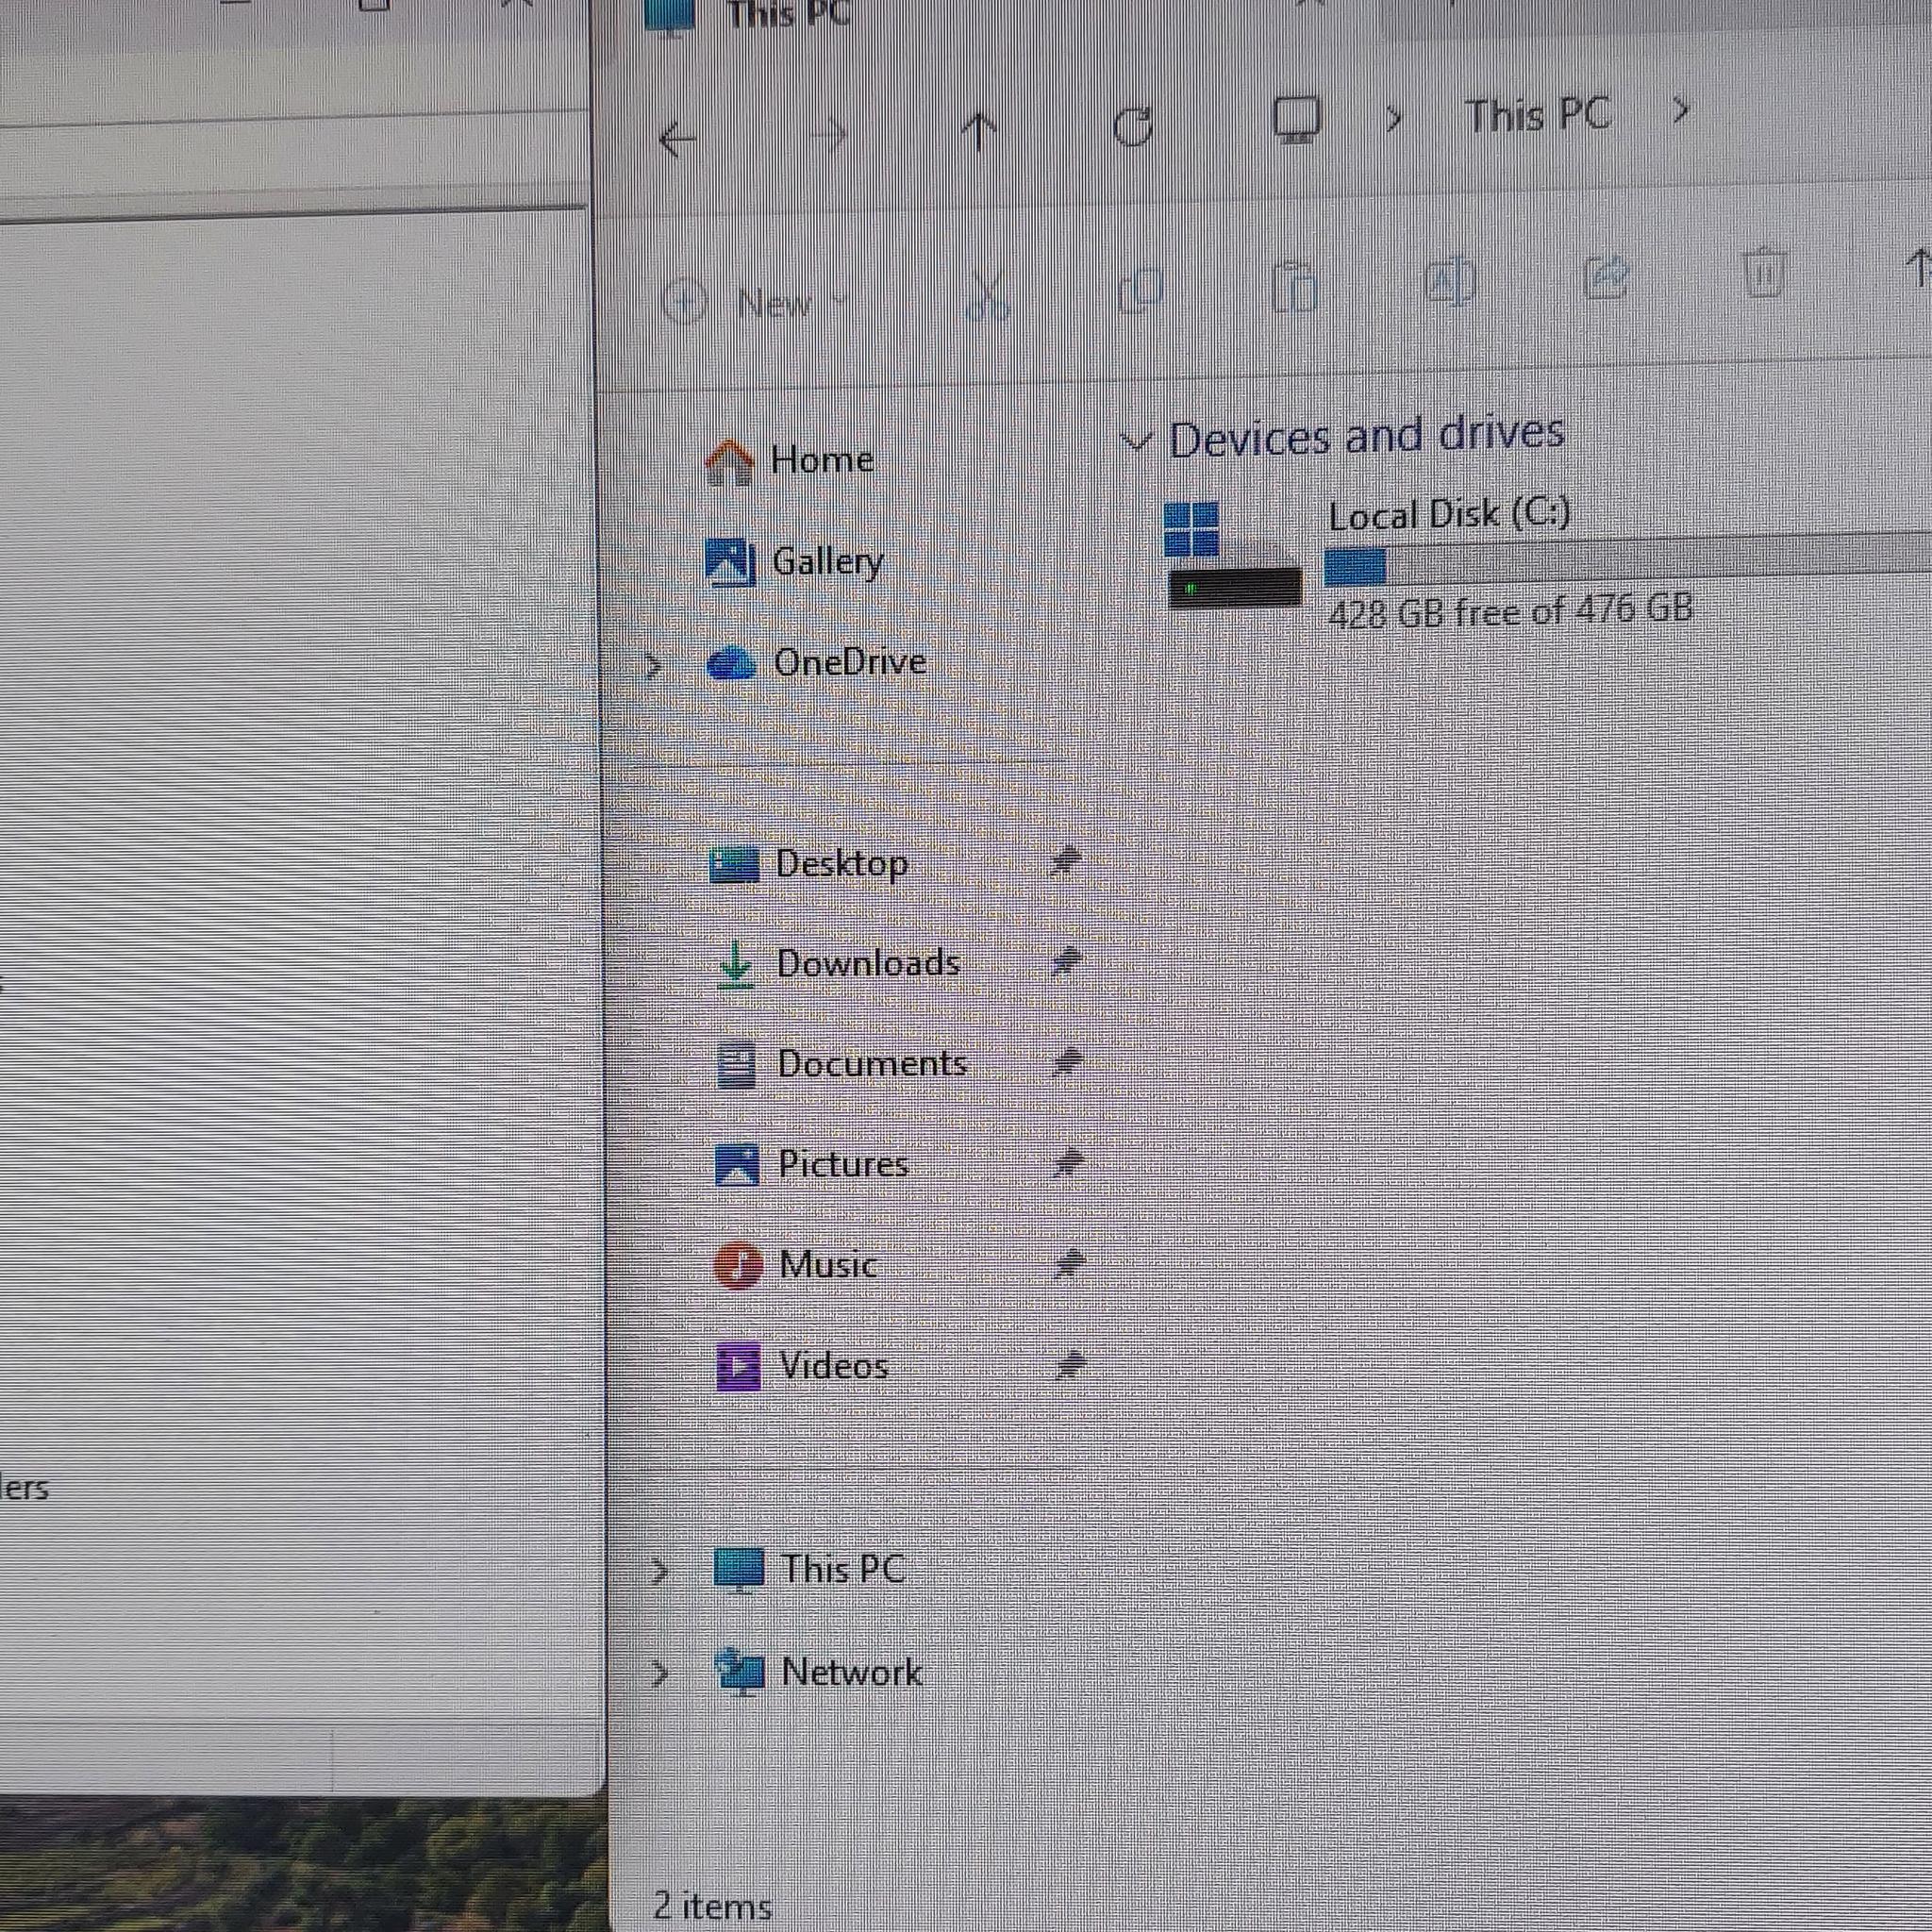
Task: Select This PC in the sidebar
Action: click(810, 1569)
